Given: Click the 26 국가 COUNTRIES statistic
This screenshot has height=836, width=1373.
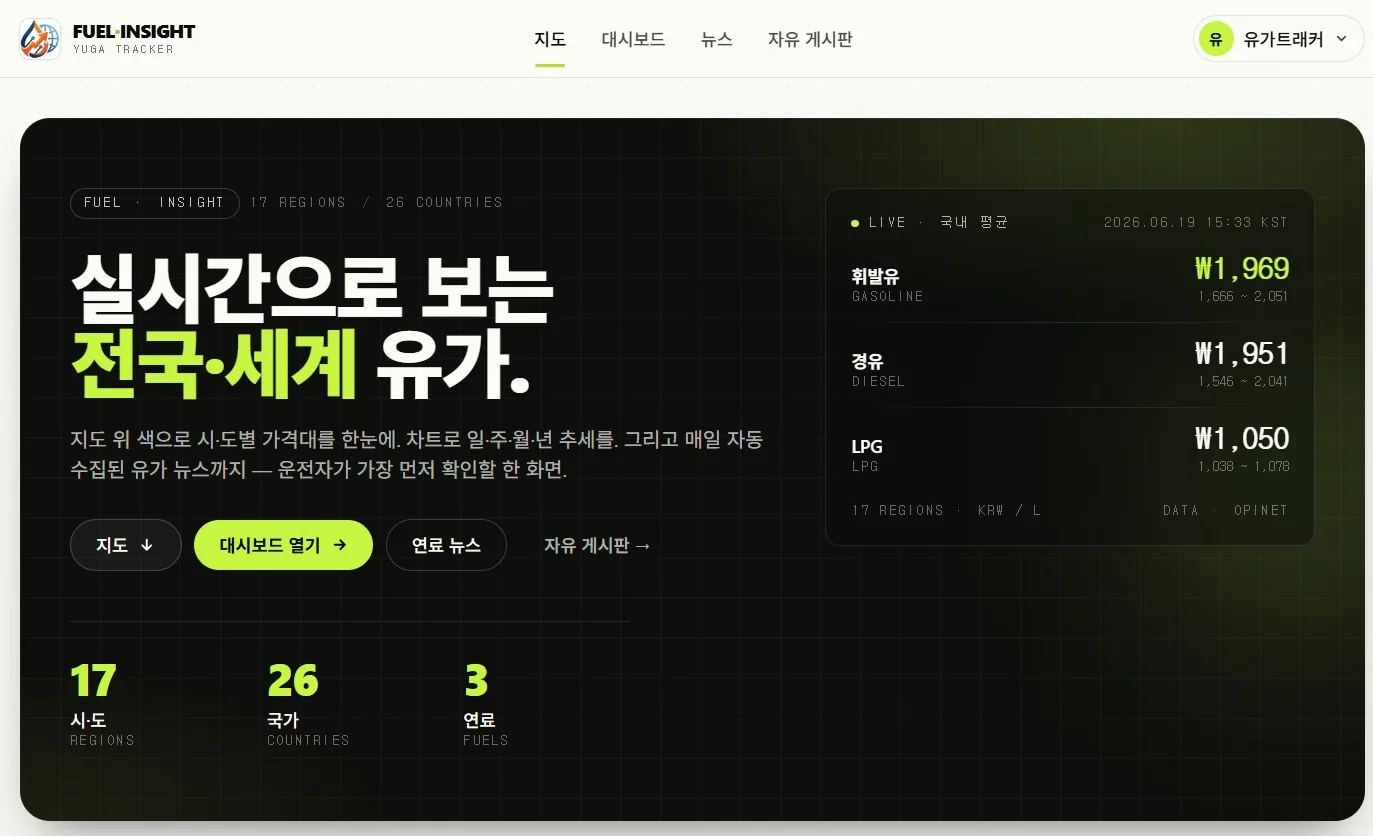Looking at the screenshot, I should pos(308,705).
